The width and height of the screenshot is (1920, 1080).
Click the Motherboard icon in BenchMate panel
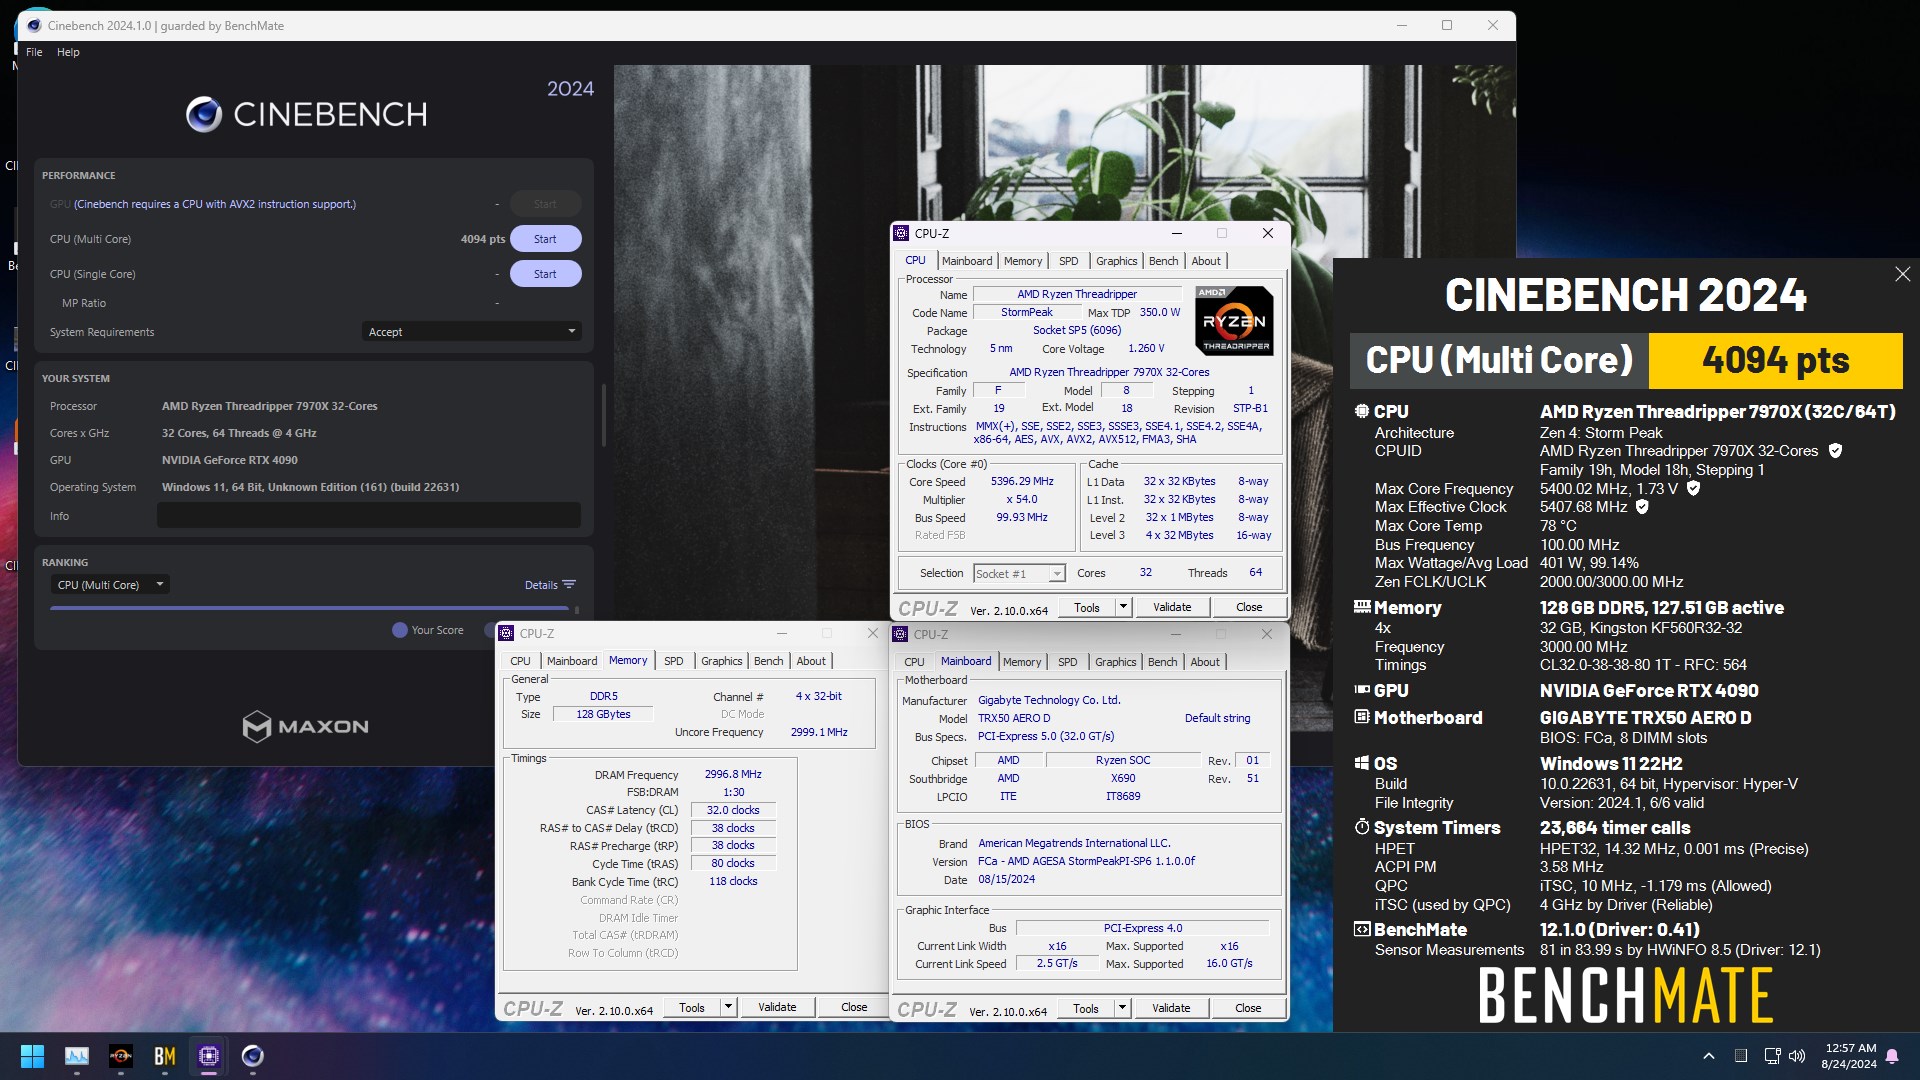tap(1361, 717)
